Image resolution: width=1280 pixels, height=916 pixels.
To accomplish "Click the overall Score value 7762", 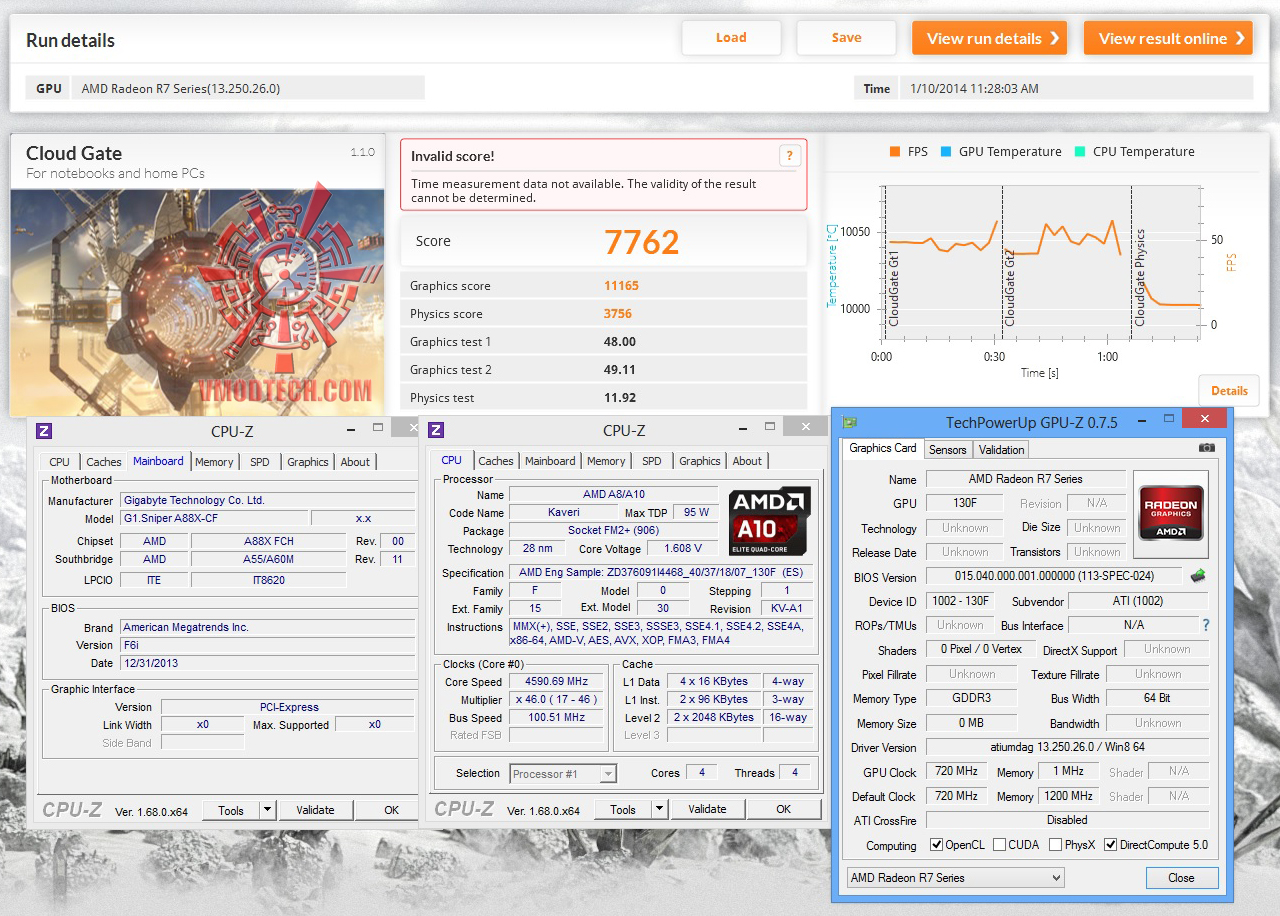I will [642, 242].
